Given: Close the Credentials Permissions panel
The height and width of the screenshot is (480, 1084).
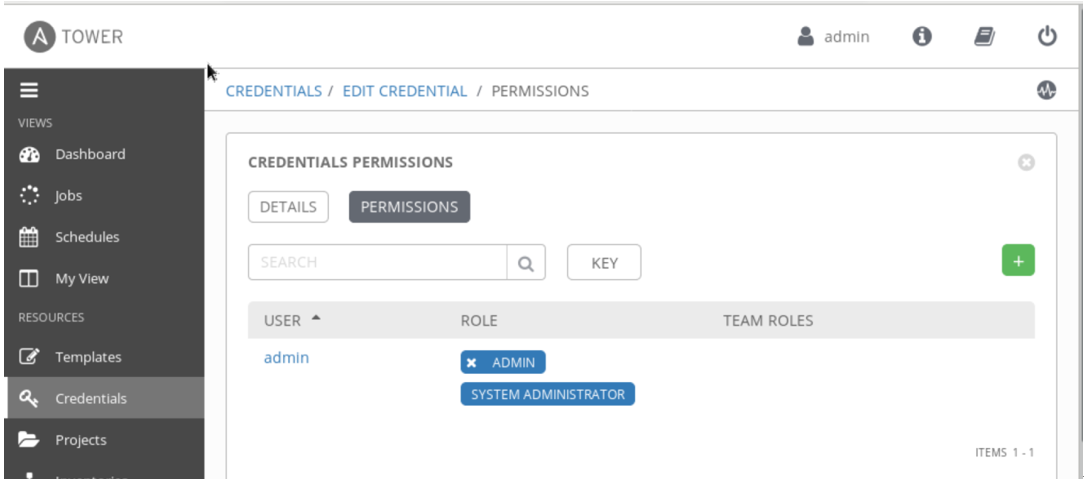Looking at the screenshot, I should [x=1026, y=163].
